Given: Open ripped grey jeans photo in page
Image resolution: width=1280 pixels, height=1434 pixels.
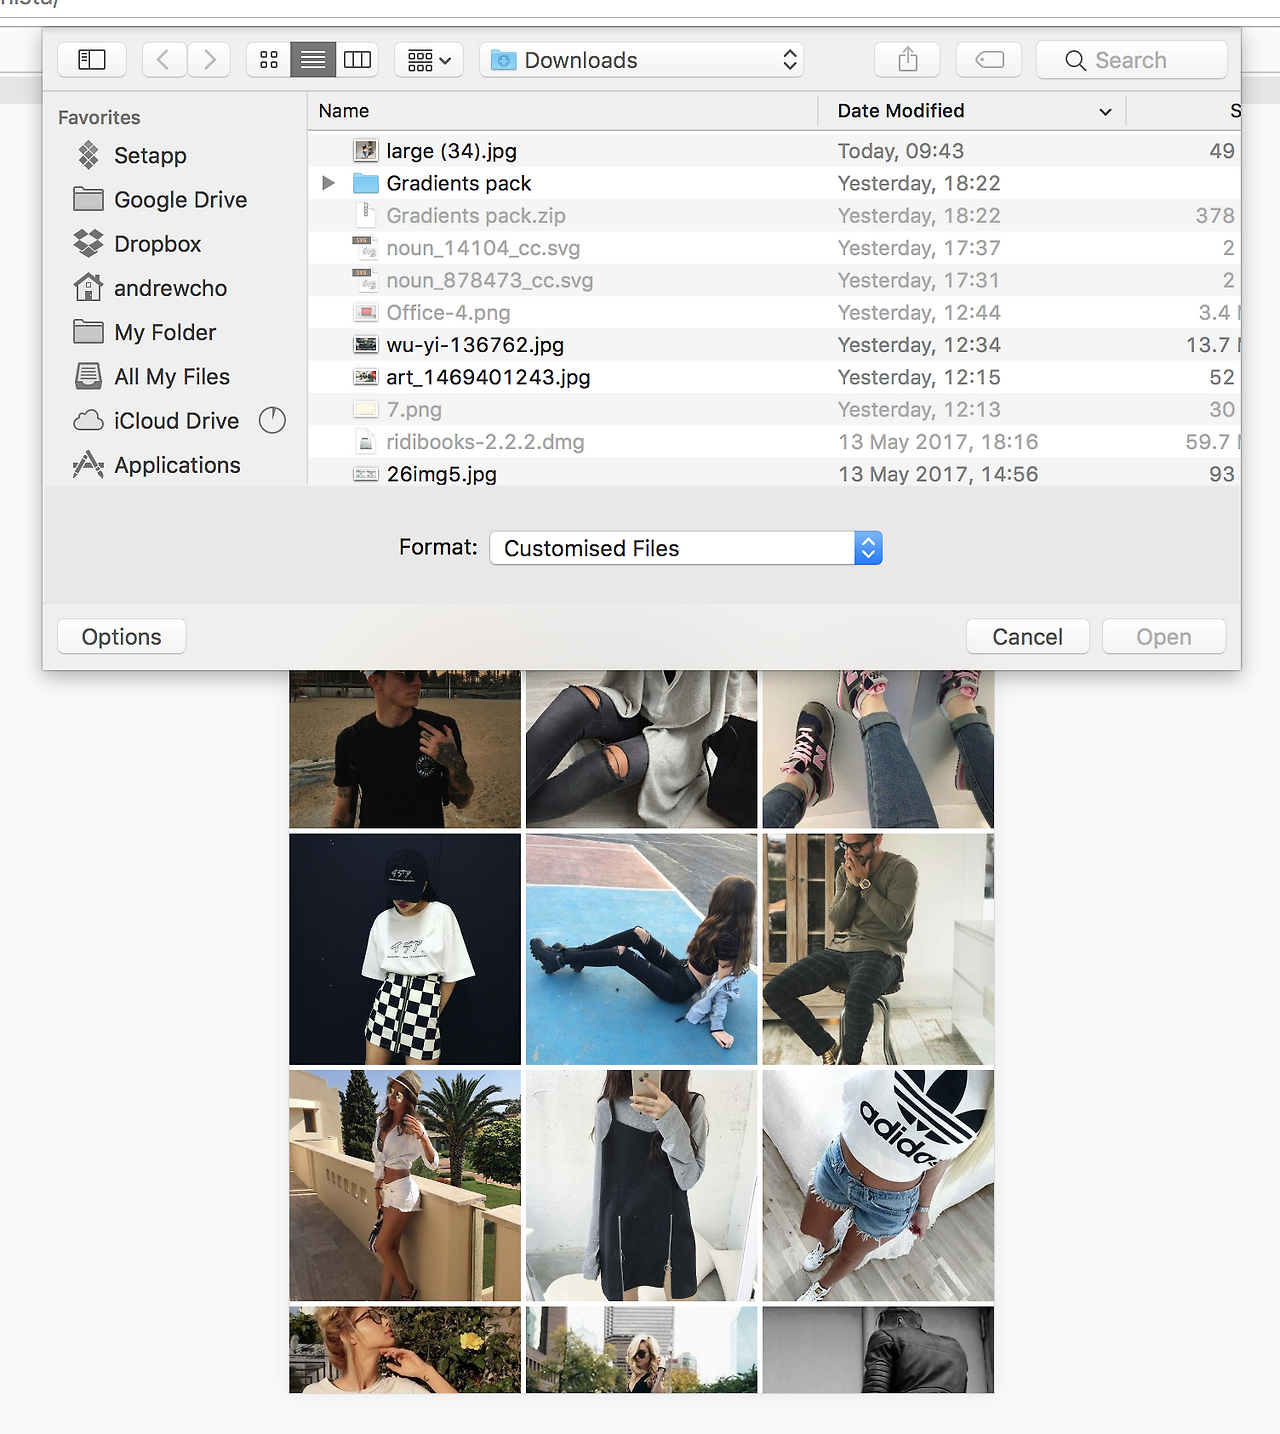Looking at the screenshot, I should pos(641,749).
